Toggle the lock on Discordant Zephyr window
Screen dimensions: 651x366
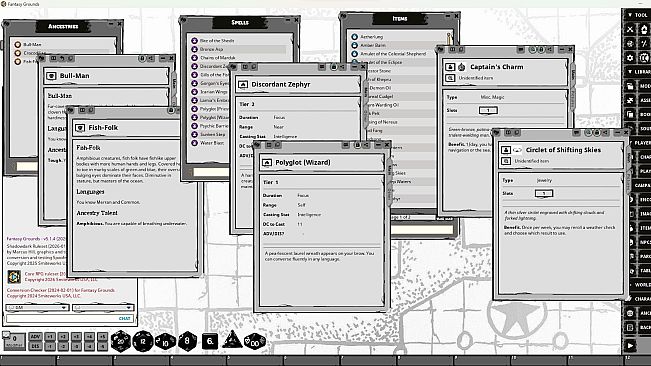333,66
